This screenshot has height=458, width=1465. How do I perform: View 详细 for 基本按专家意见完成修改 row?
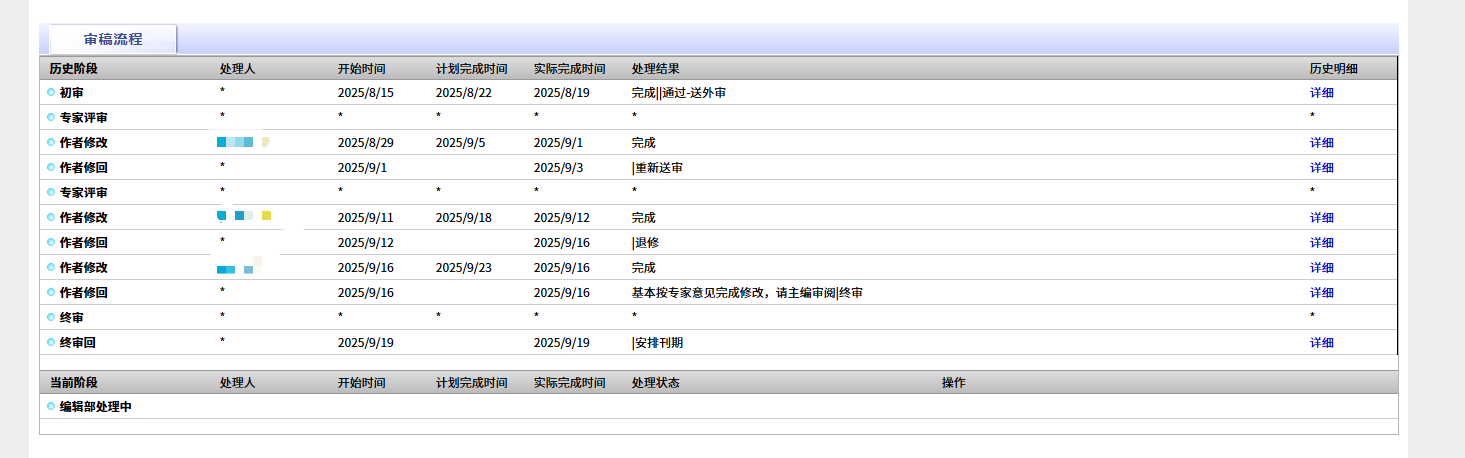tap(1321, 293)
